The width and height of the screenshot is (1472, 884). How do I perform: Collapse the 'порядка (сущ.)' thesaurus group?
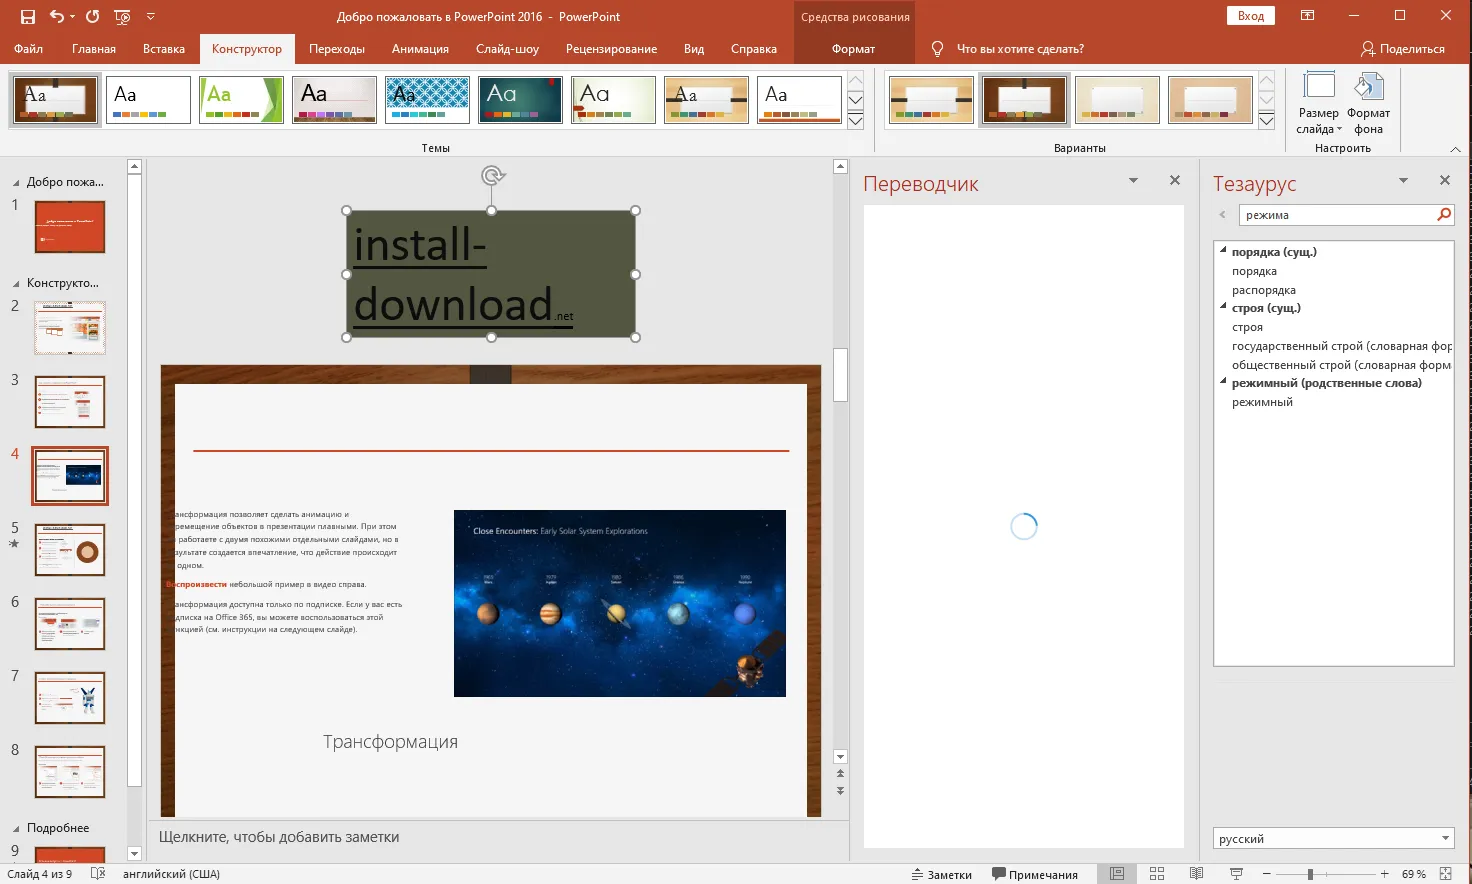pos(1223,251)
